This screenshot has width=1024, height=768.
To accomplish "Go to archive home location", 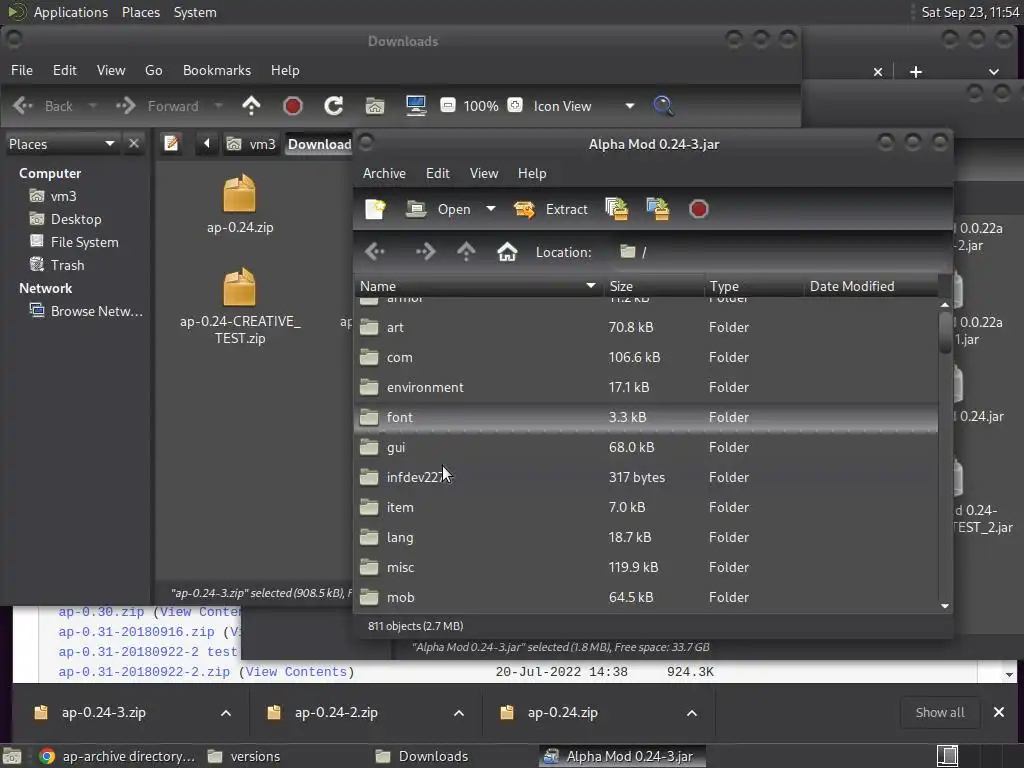I will pyautogui.click(x=507, y=251).
